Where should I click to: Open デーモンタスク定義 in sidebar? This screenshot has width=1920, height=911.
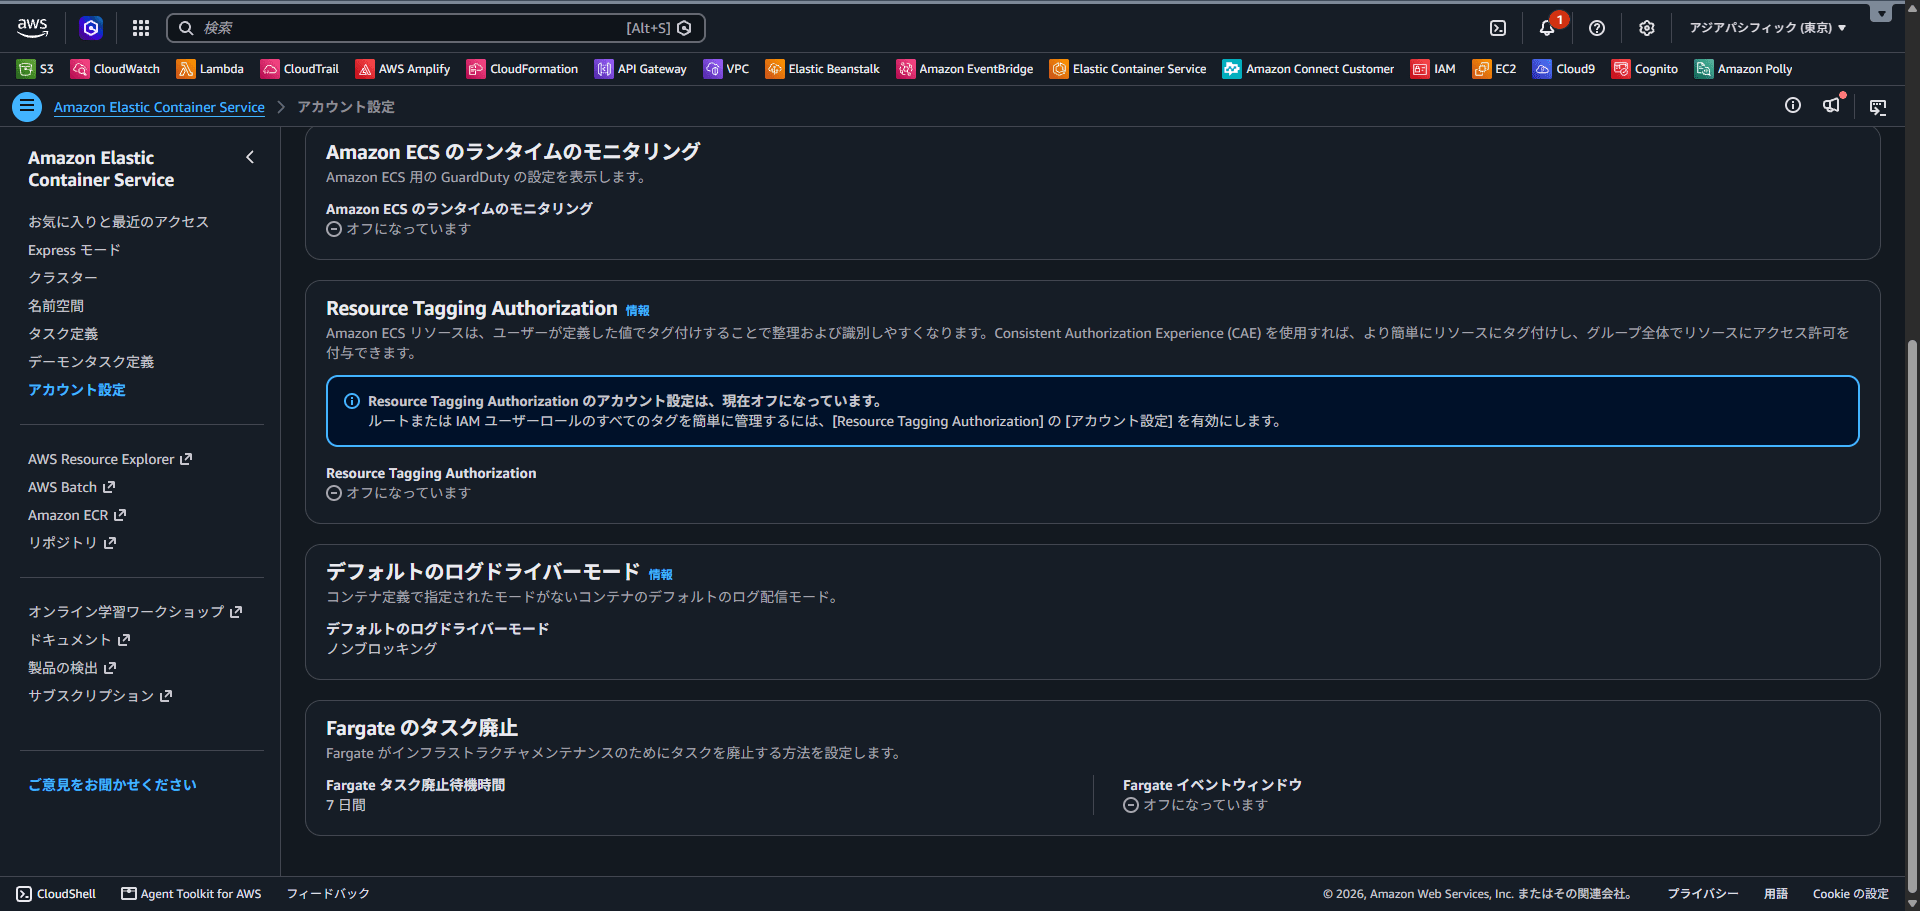point(91,362)
